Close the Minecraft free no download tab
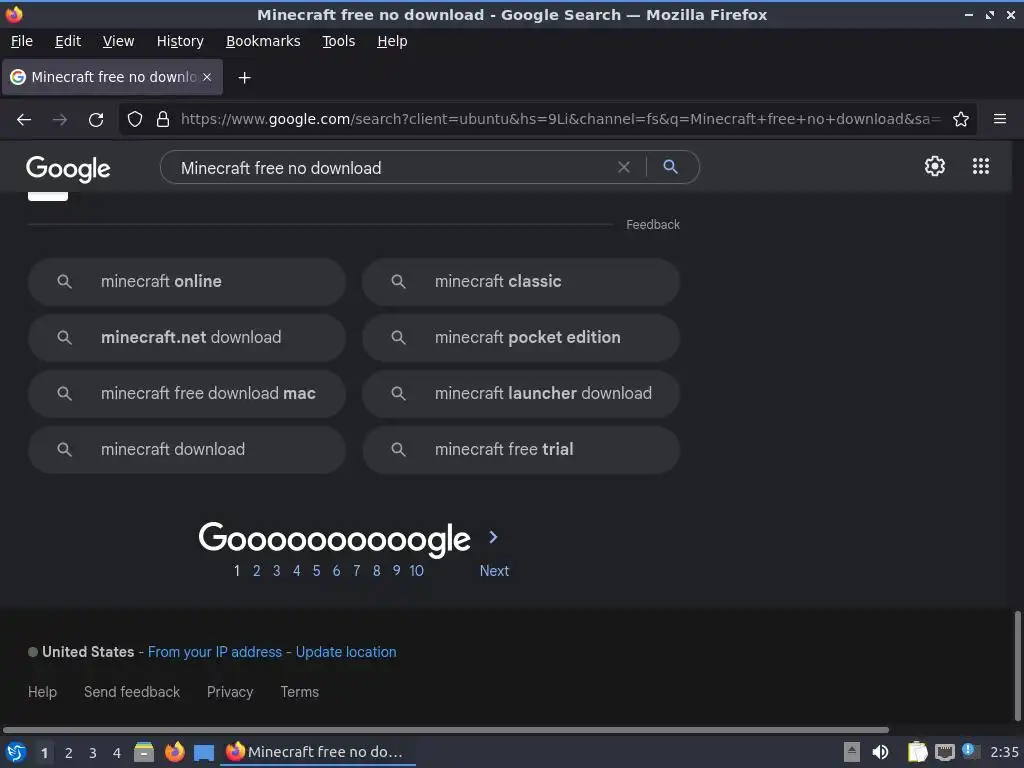 click(207, 77)
